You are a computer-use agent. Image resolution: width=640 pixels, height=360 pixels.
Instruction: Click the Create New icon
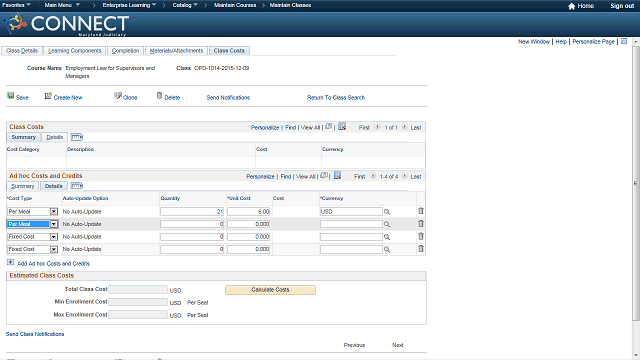click(x=48, y=96)
